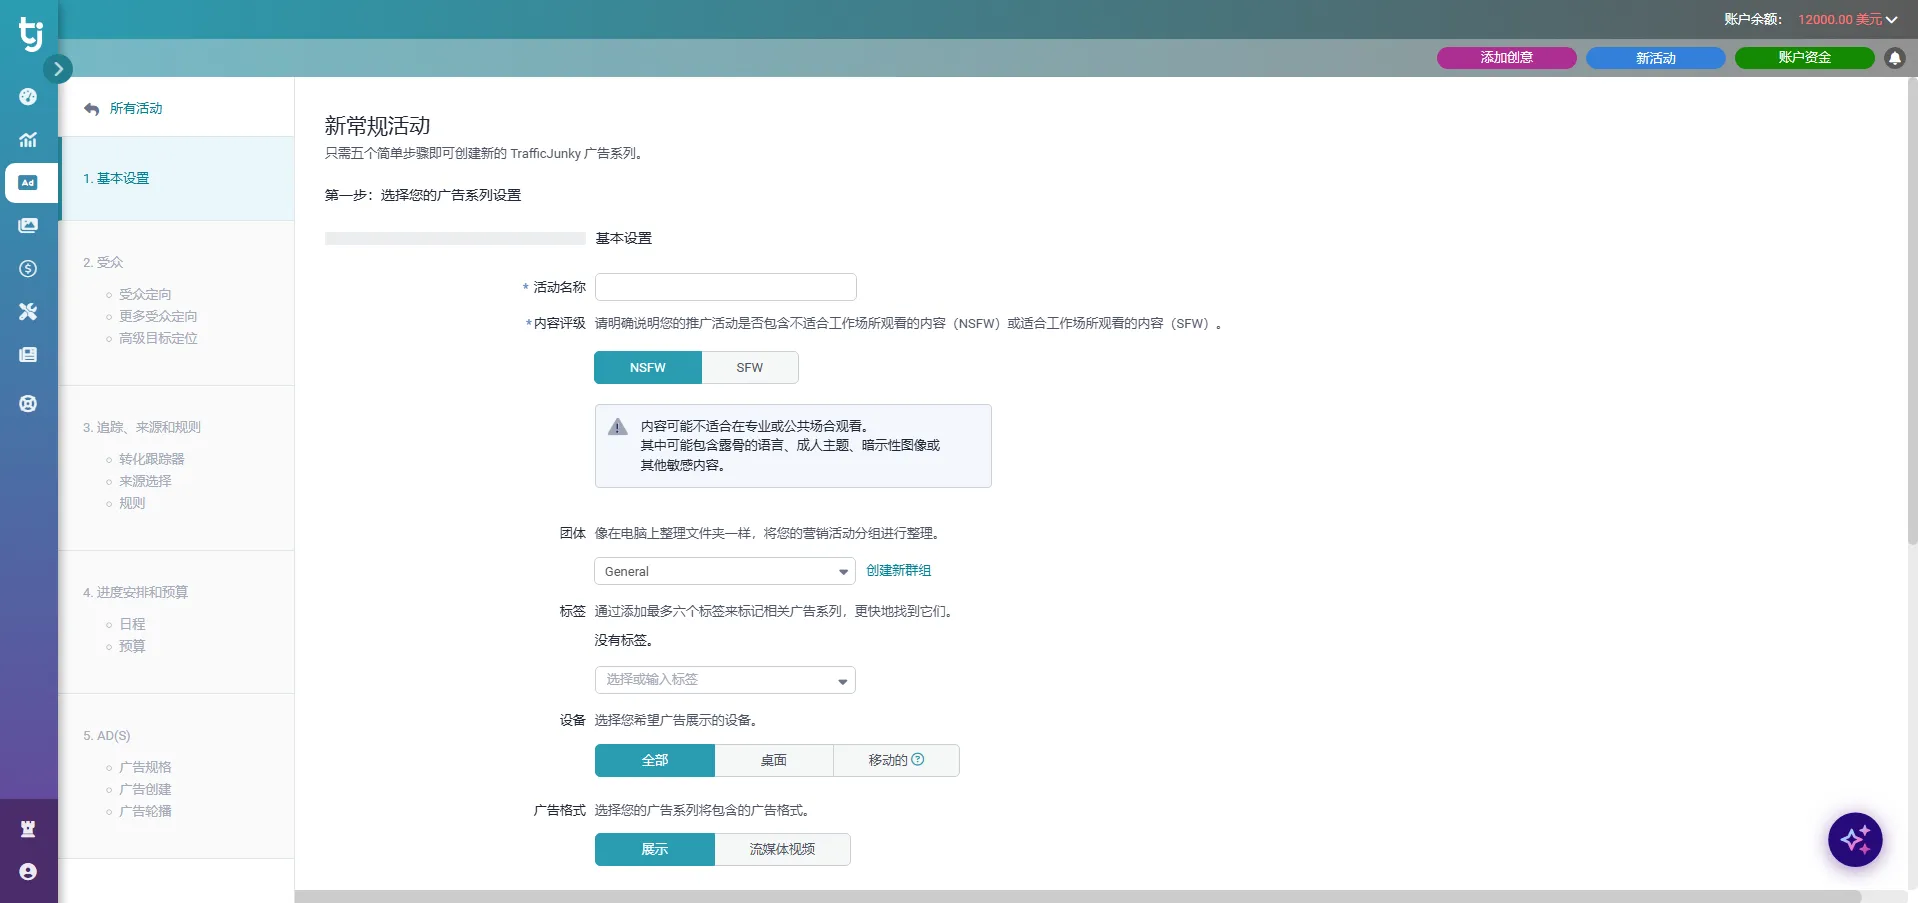Click the 新常规活动 page heading
The height and width of the screenshot is (903, 1918).
377,126
